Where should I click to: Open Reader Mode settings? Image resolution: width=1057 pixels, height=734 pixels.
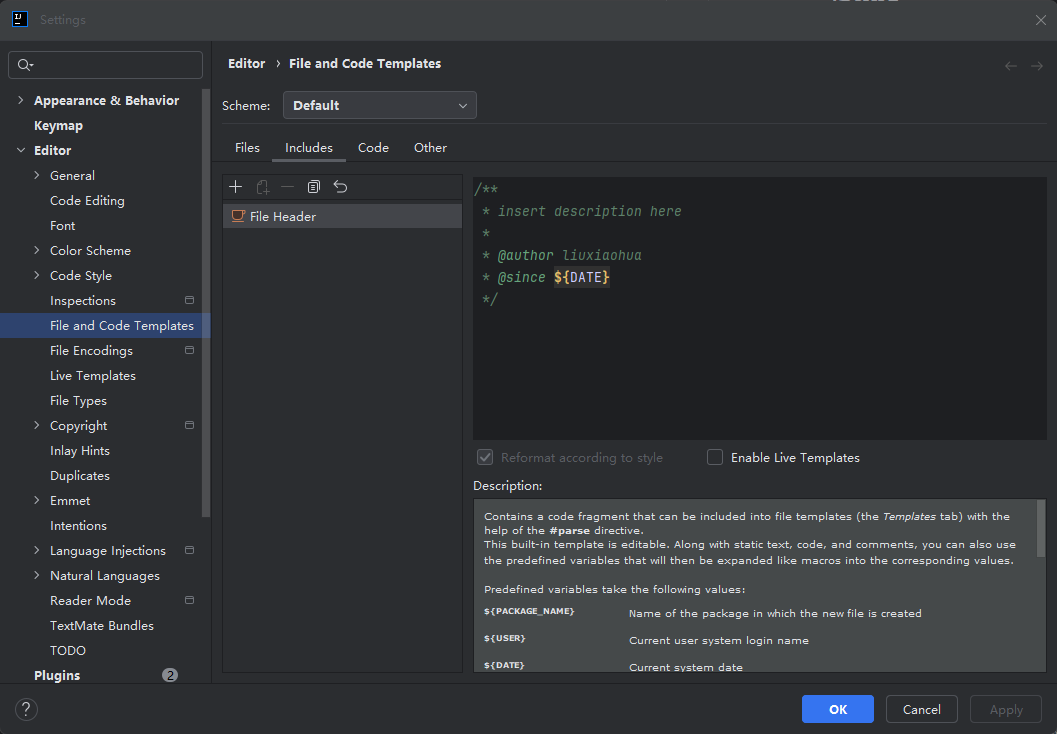[90, 600]
